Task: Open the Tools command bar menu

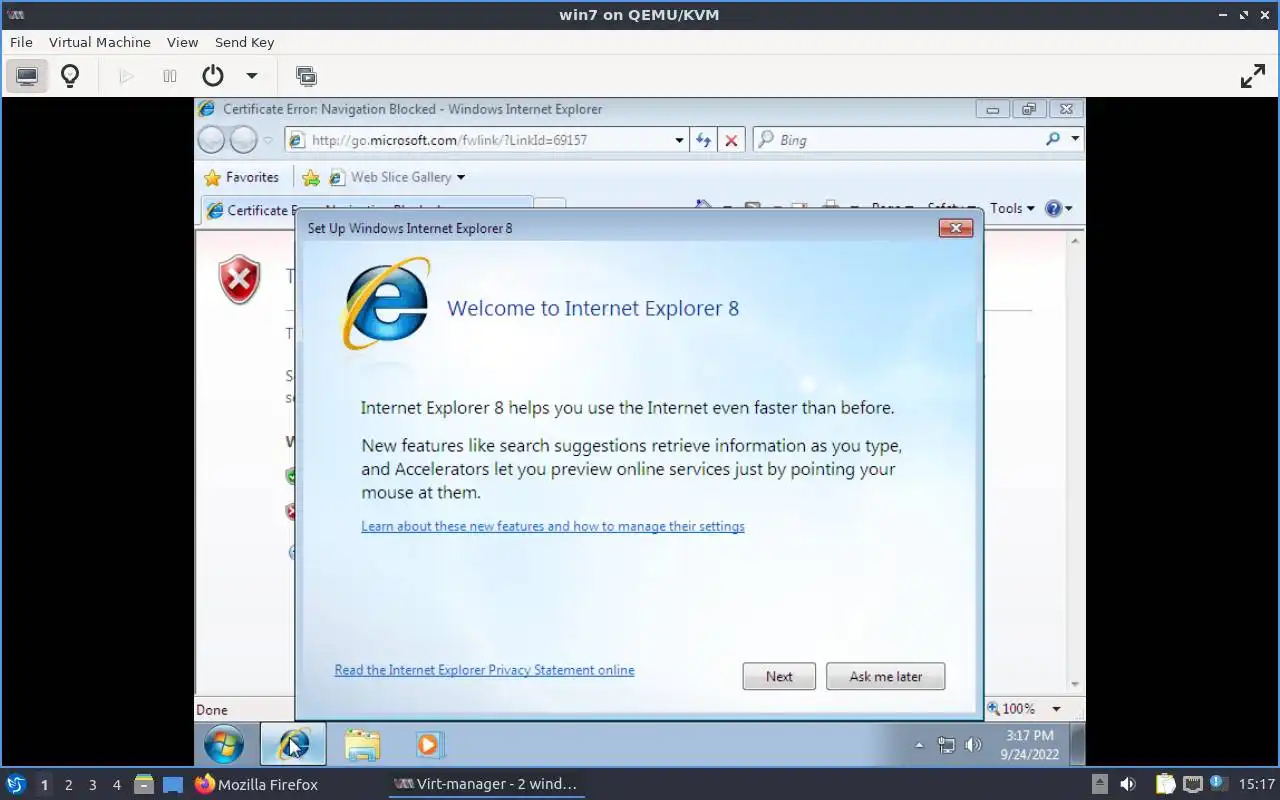Action: pyautogui.click(x=1012, y=208)
